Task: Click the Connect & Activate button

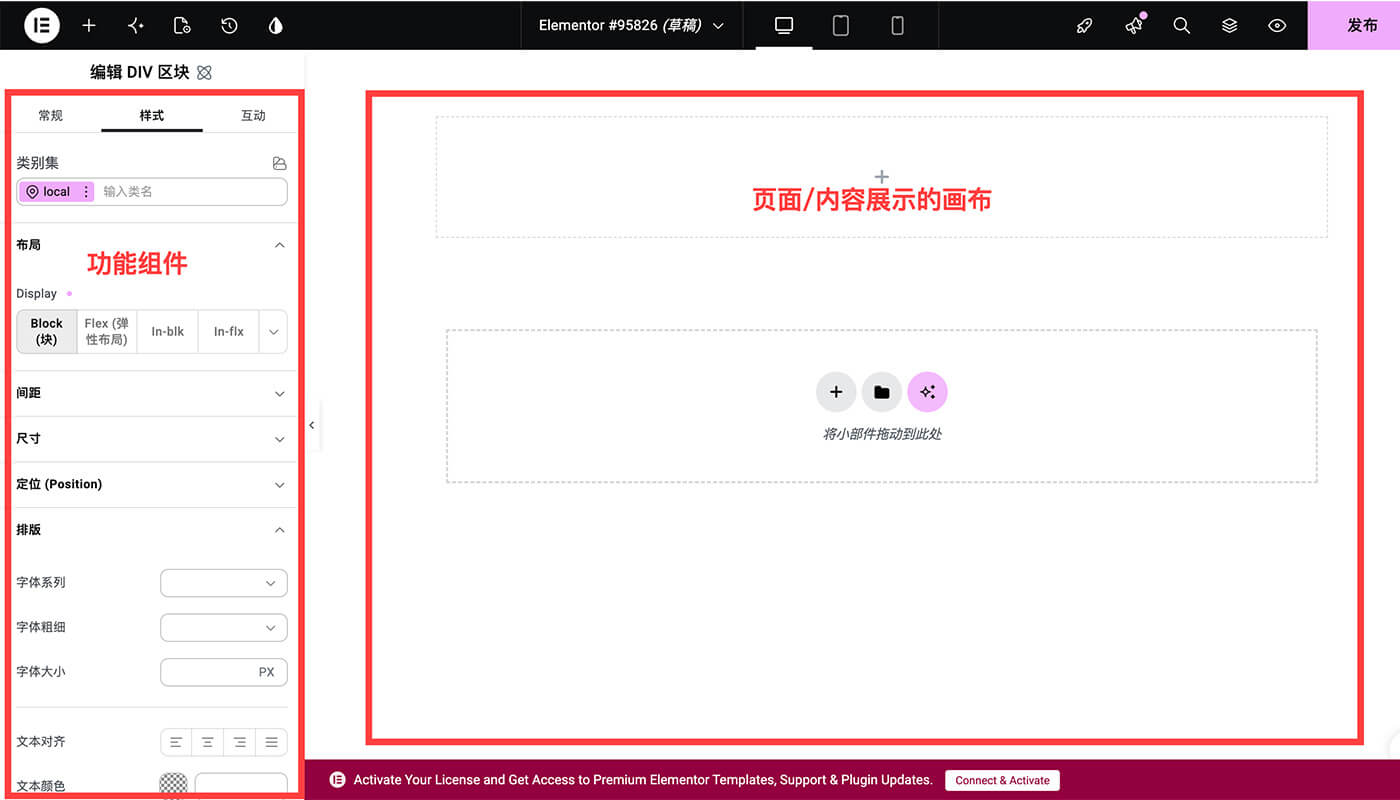Action: tap(1002, 780)
